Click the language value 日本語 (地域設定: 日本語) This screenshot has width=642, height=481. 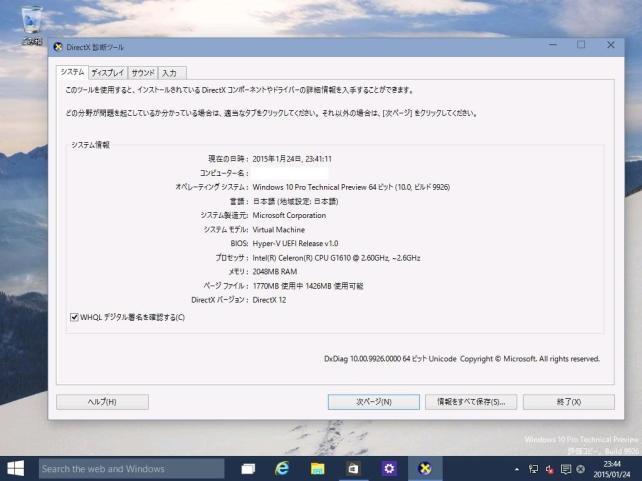(x=295, y=201)
